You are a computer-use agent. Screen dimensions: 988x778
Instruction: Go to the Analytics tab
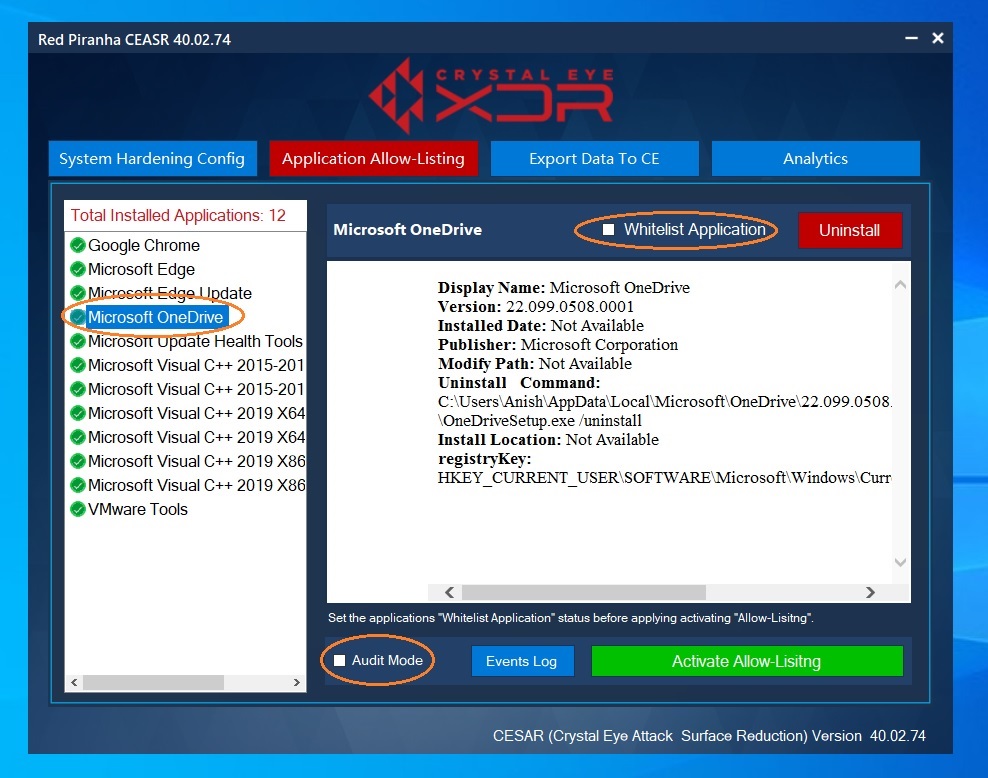point(815,158)
